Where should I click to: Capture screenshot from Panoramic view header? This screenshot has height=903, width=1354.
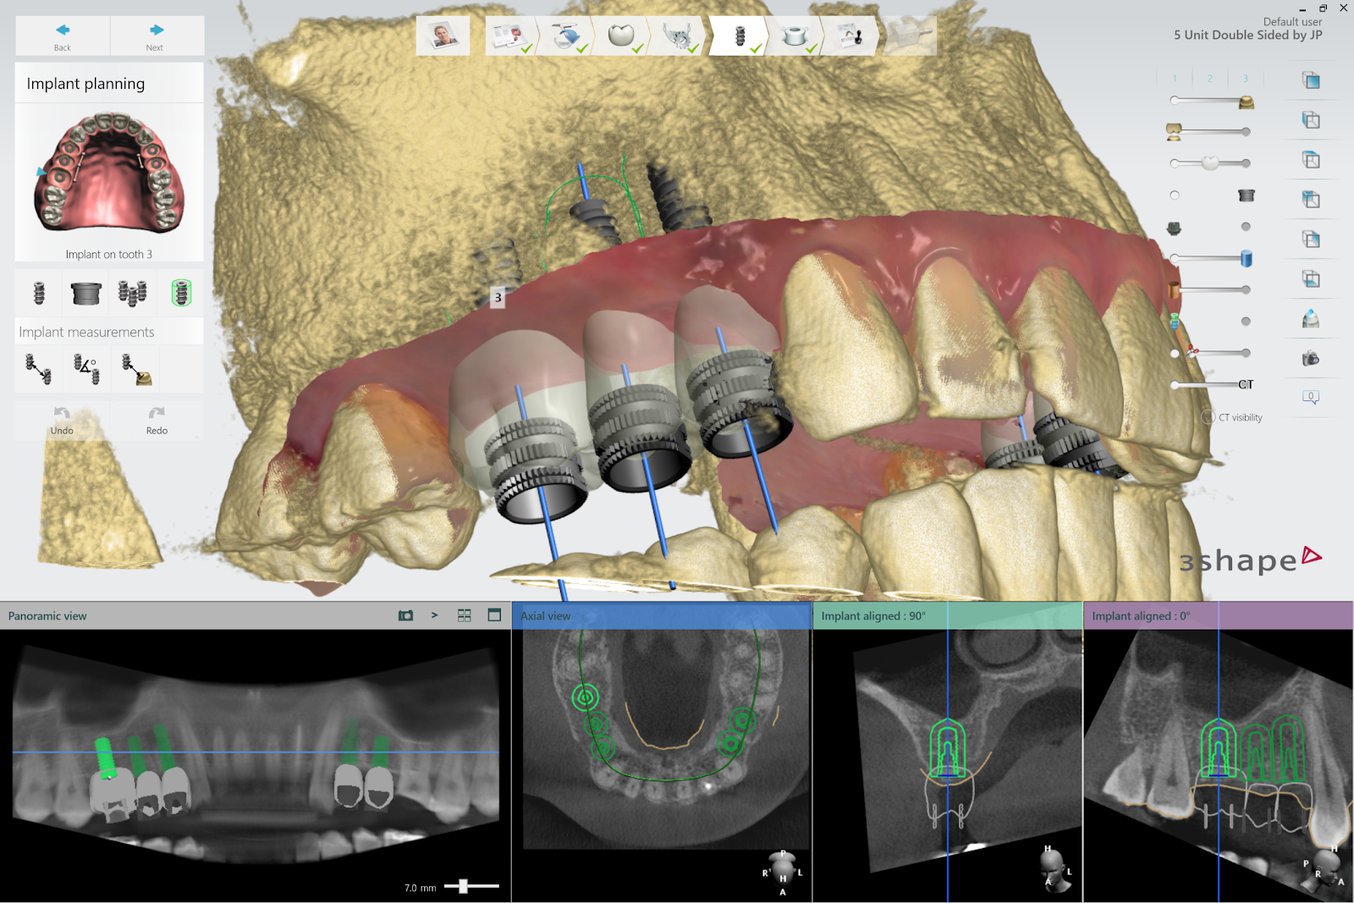(405, 616)
